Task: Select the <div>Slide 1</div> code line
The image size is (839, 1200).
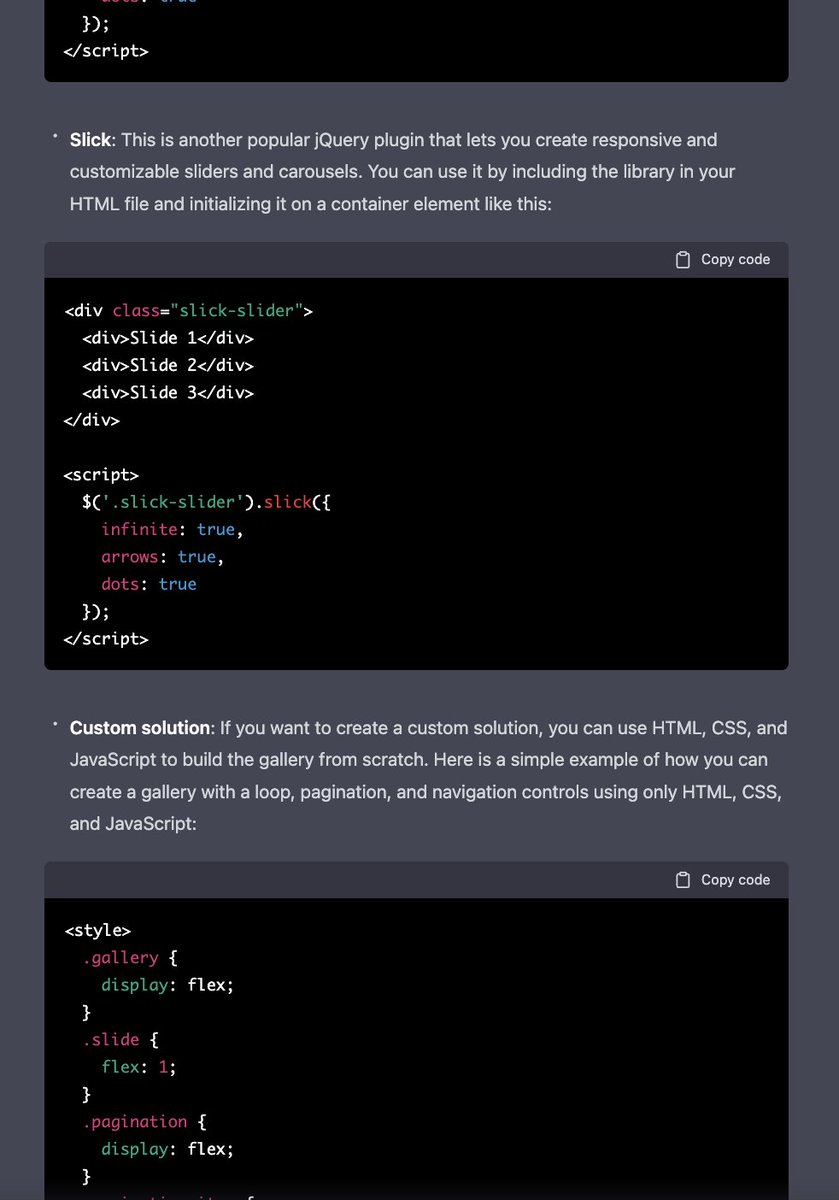Action: click(x=168, y=338)
